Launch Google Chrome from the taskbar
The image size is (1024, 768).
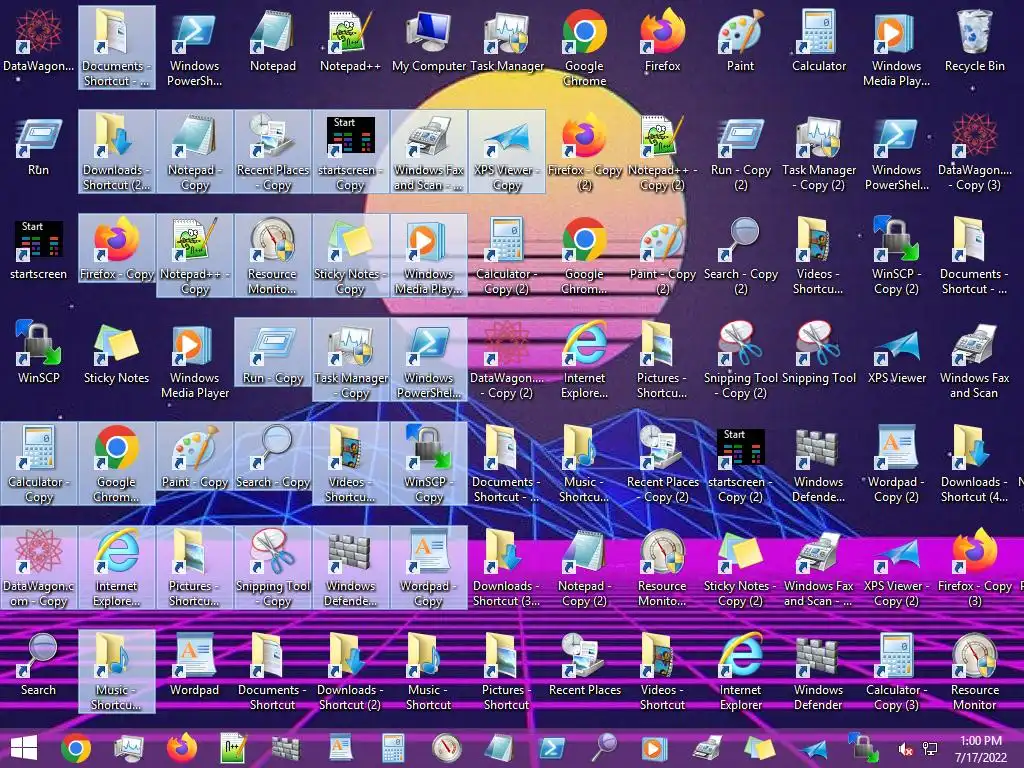point(76,748)
